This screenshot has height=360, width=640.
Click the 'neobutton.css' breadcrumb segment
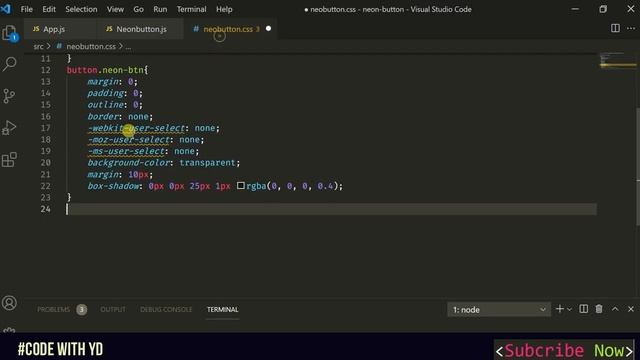click(x=91, y=47)
